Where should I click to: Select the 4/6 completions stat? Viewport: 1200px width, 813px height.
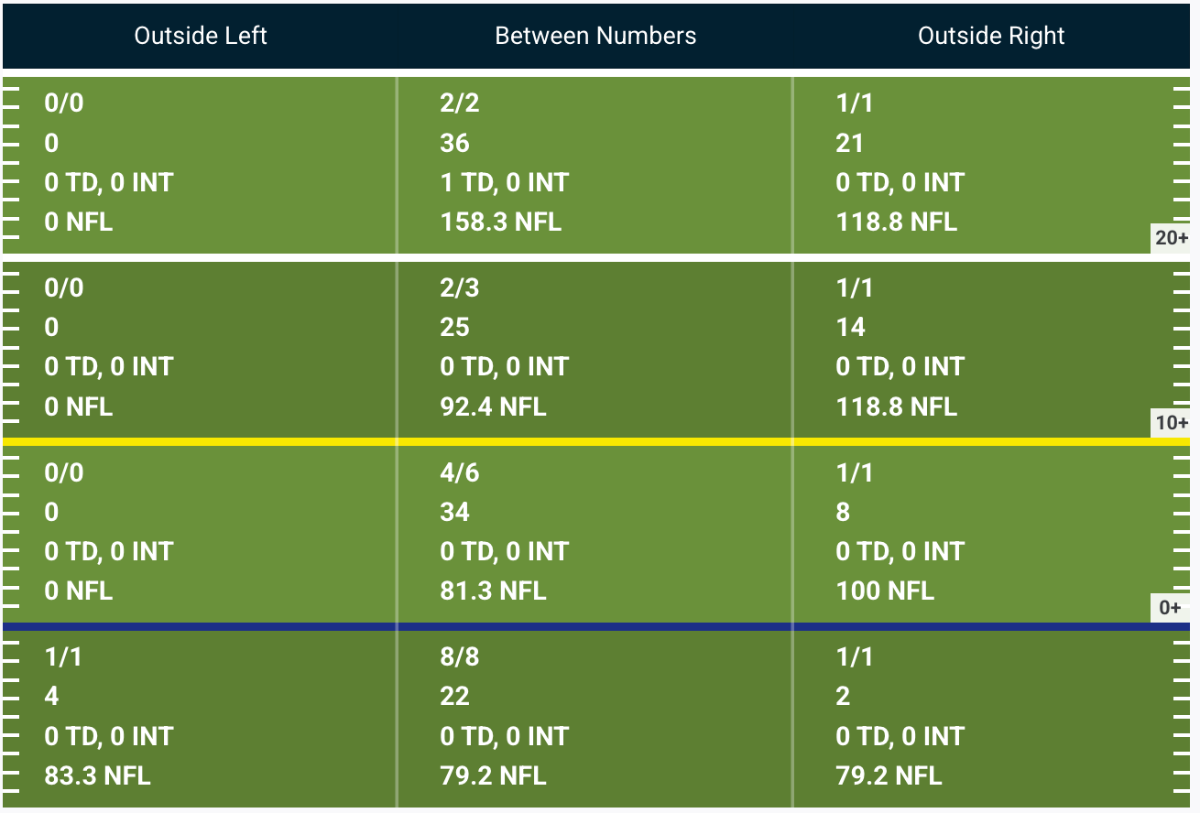click(459, 472)
